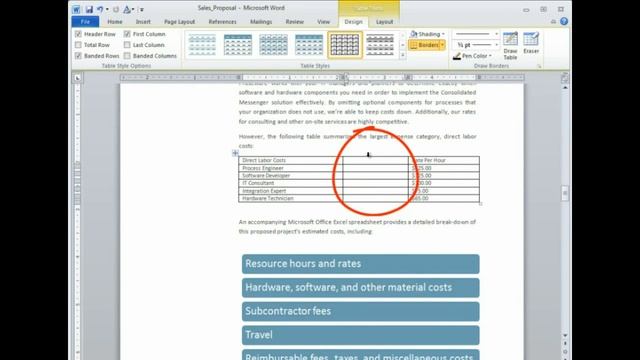
Task: Minimize the ribbon with the caret icon
Action: point(553,22)
